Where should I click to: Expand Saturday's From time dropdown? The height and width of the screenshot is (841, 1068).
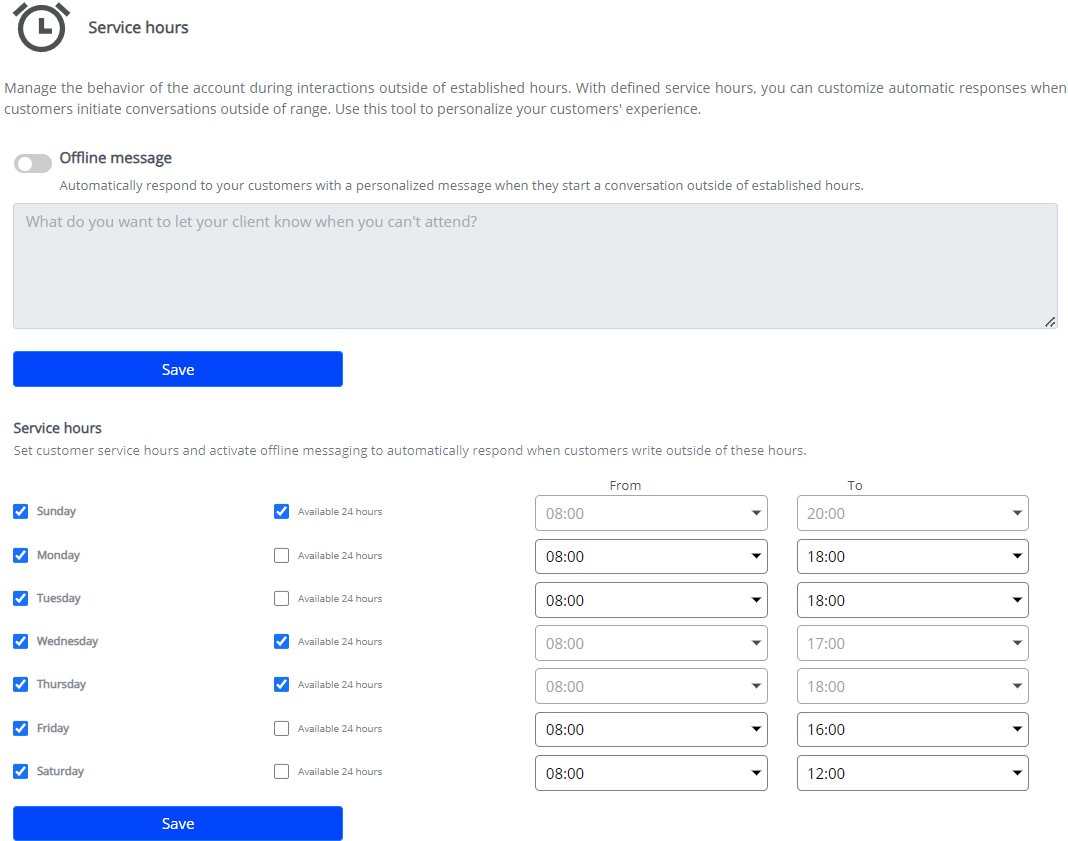(x=651, y=773)
